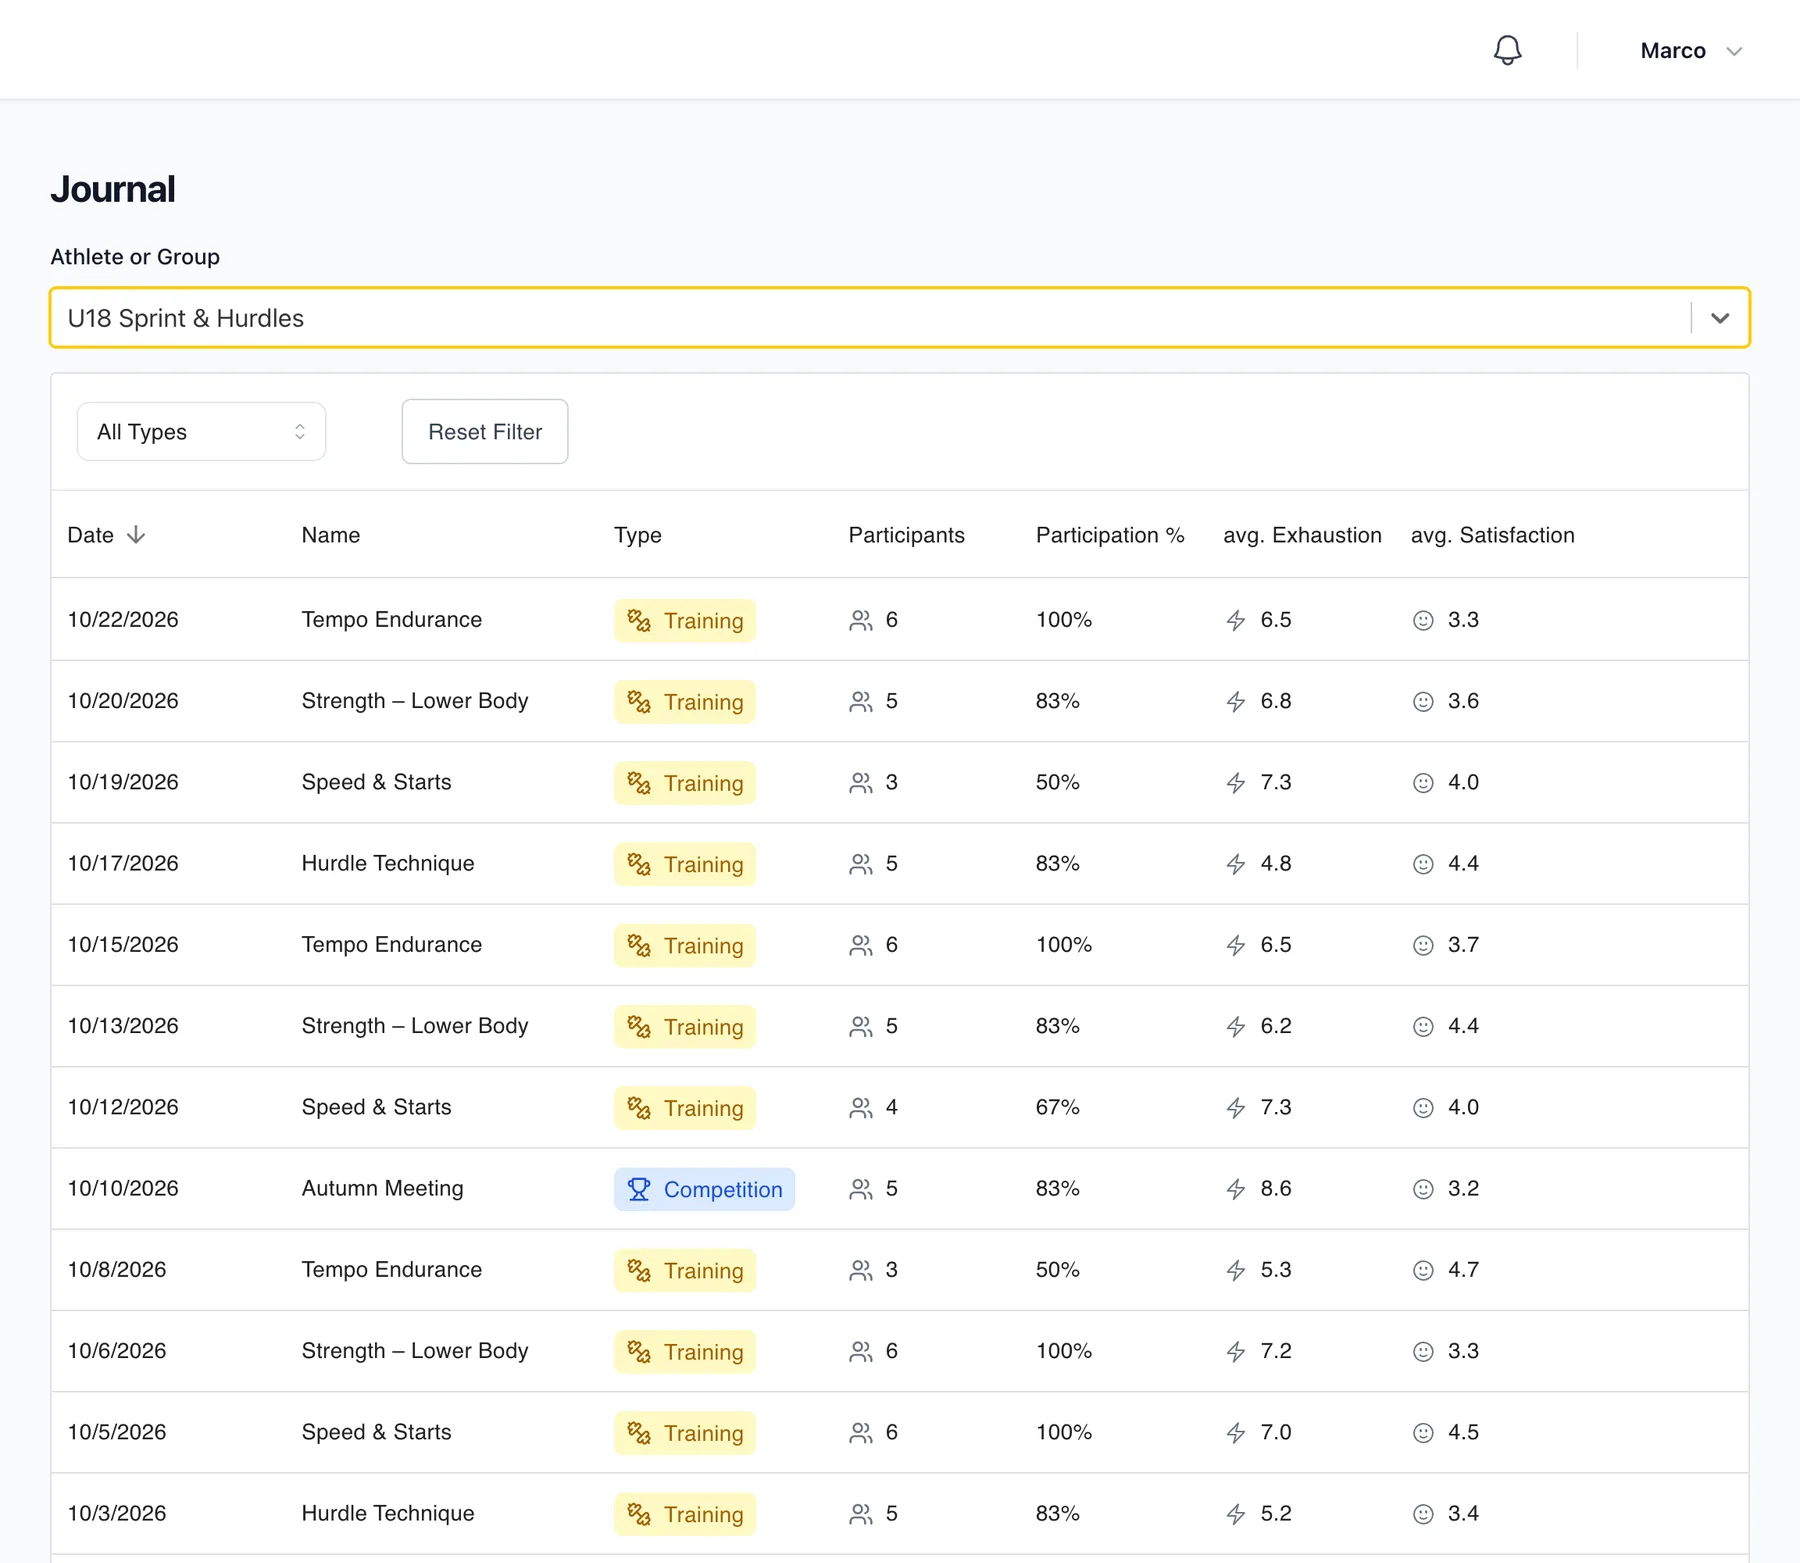Click into the U18 Sprint & Hurdles field
Viewport: 1800px width, 1563px height.
tap(870, 318)
